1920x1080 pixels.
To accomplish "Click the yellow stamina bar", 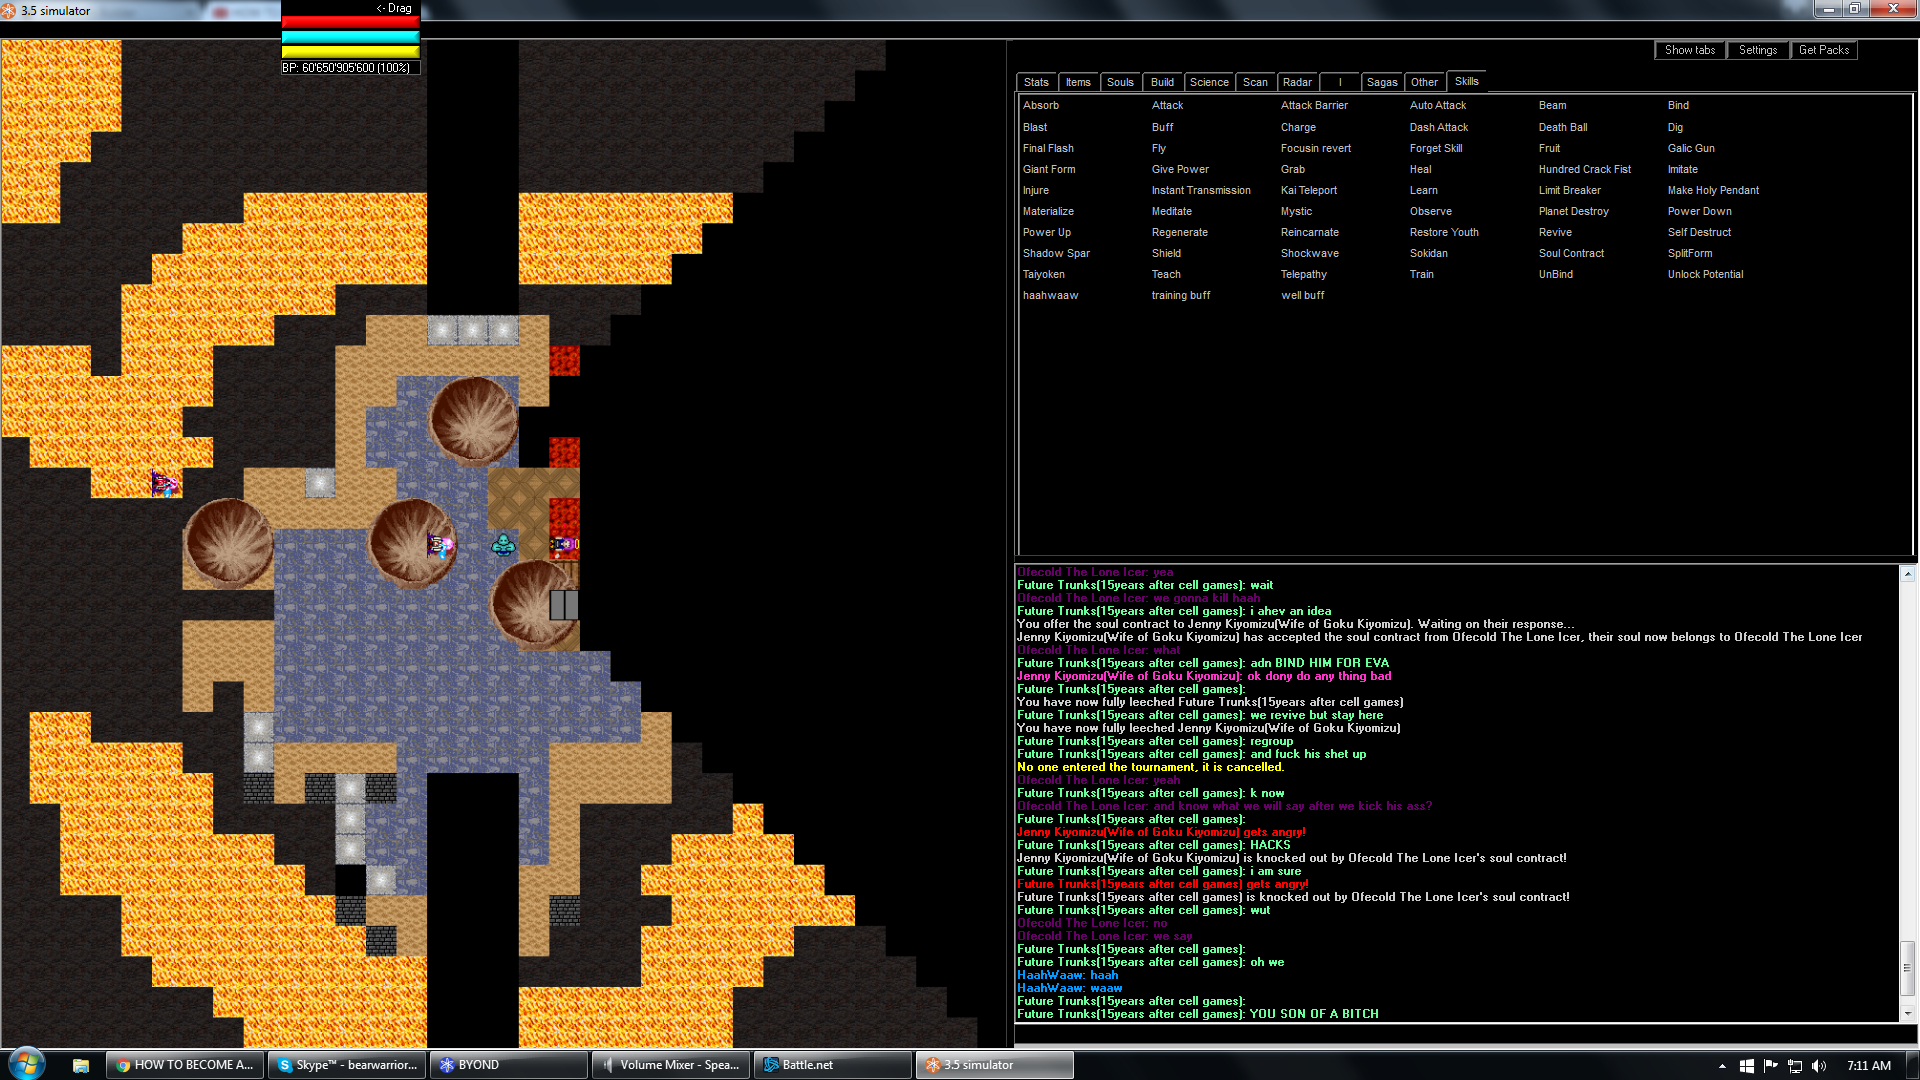I will click(350, 52).
